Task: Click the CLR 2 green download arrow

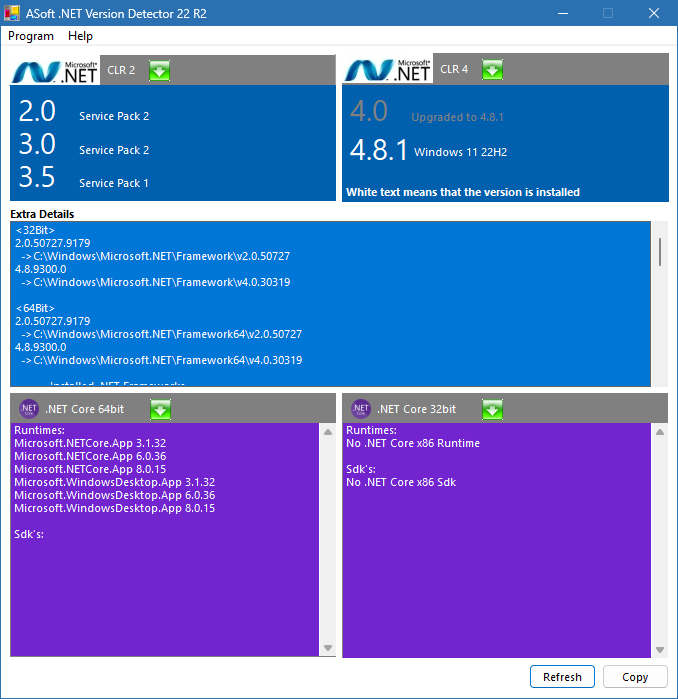Action: [x=159, y=71]
